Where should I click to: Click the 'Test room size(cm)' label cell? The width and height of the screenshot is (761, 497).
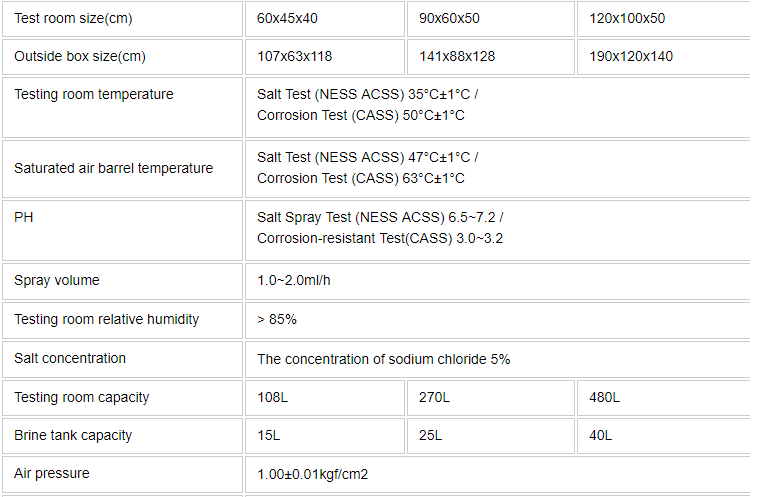pos(122,19)
